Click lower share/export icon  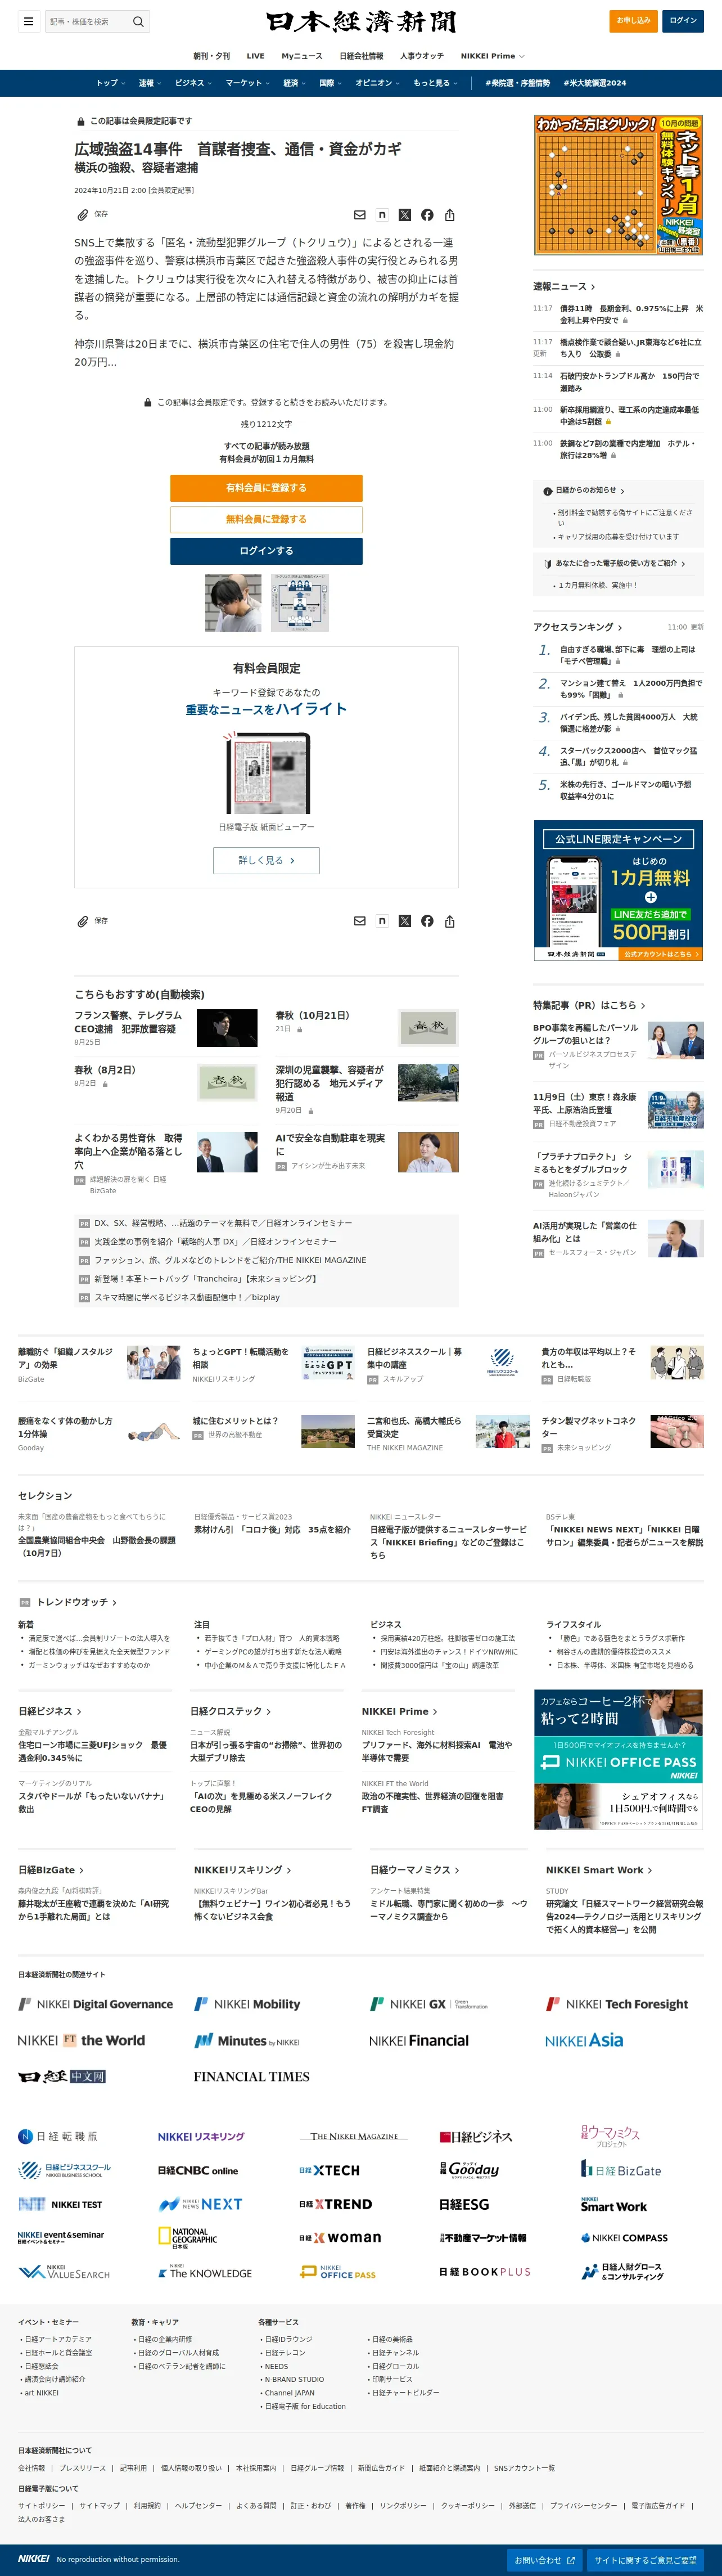click(450, 921)
